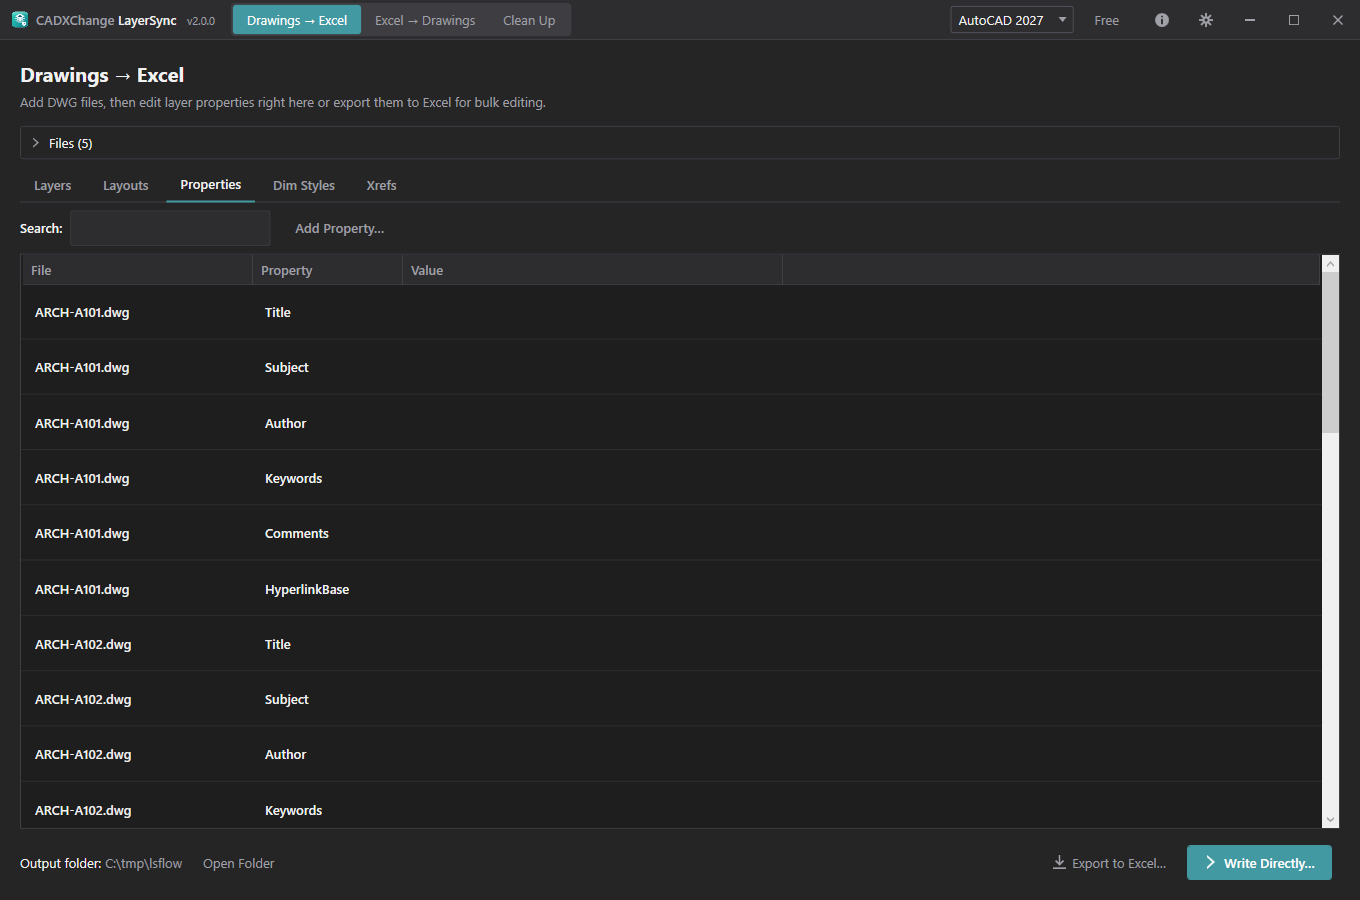Image resolution: width=1360 pixels, height=900 pixels.
Task: Show the Dim Styles tab
Action: click(x=304, y=186)
